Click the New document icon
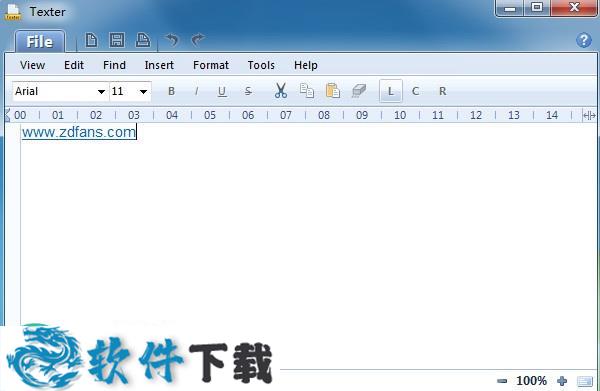This screenshot has width=600, height=391. coord(91,40)
